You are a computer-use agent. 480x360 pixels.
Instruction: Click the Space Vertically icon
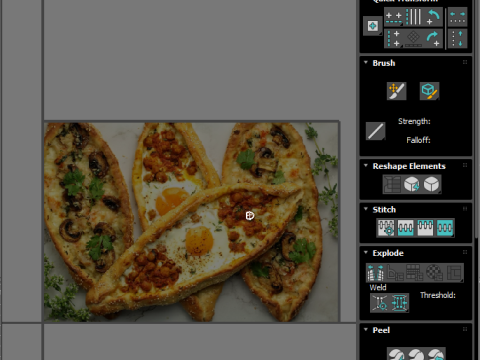click(x=457, y=39)
